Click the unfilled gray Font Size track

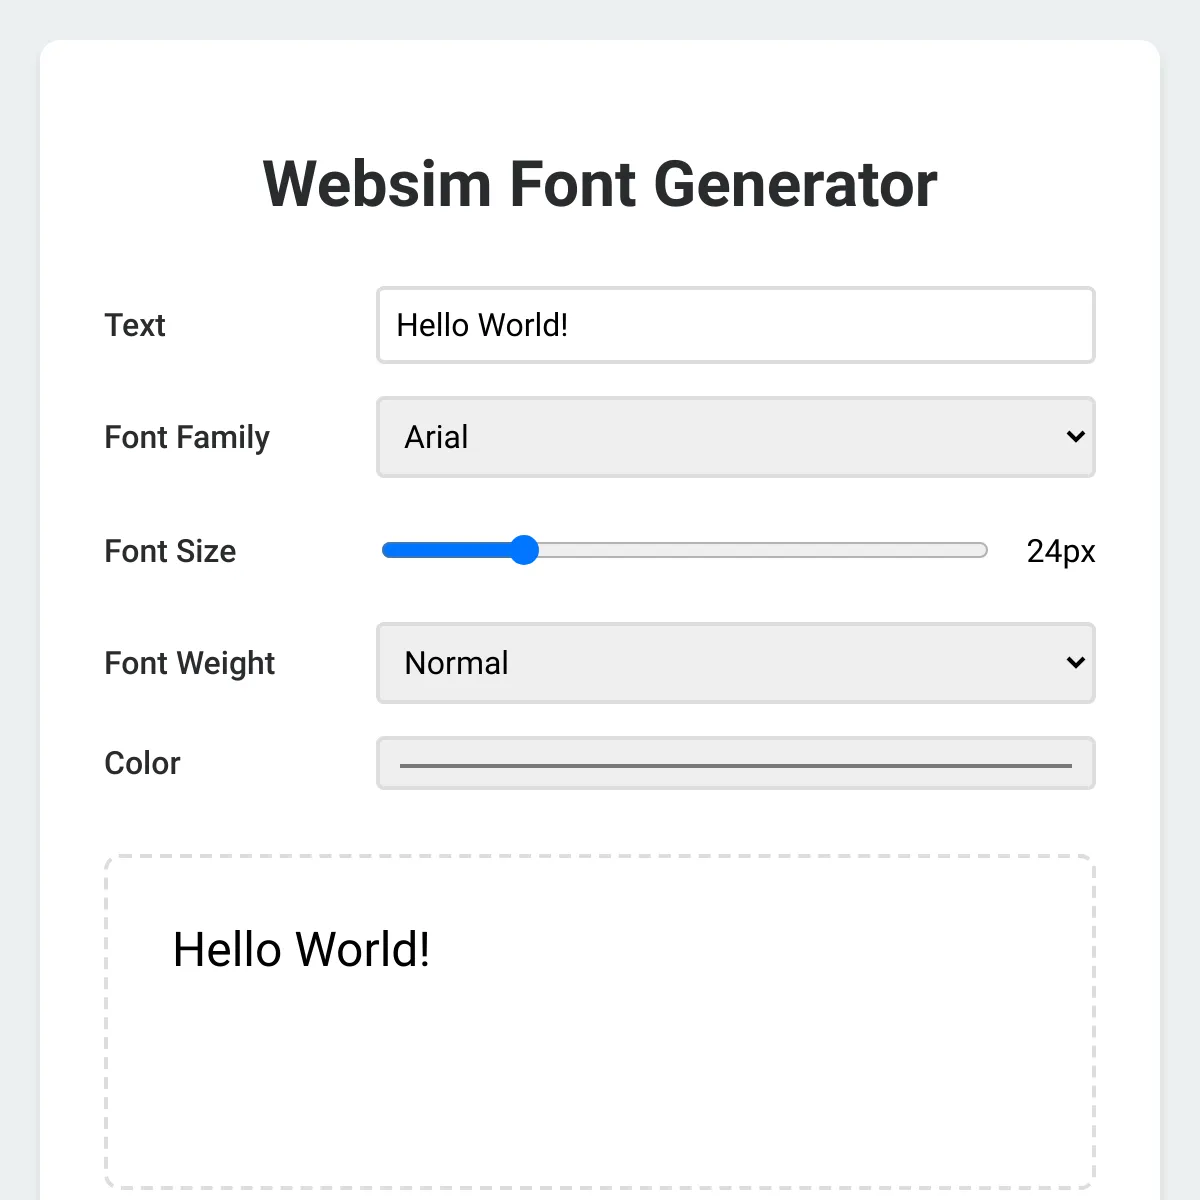pos(760,550)
